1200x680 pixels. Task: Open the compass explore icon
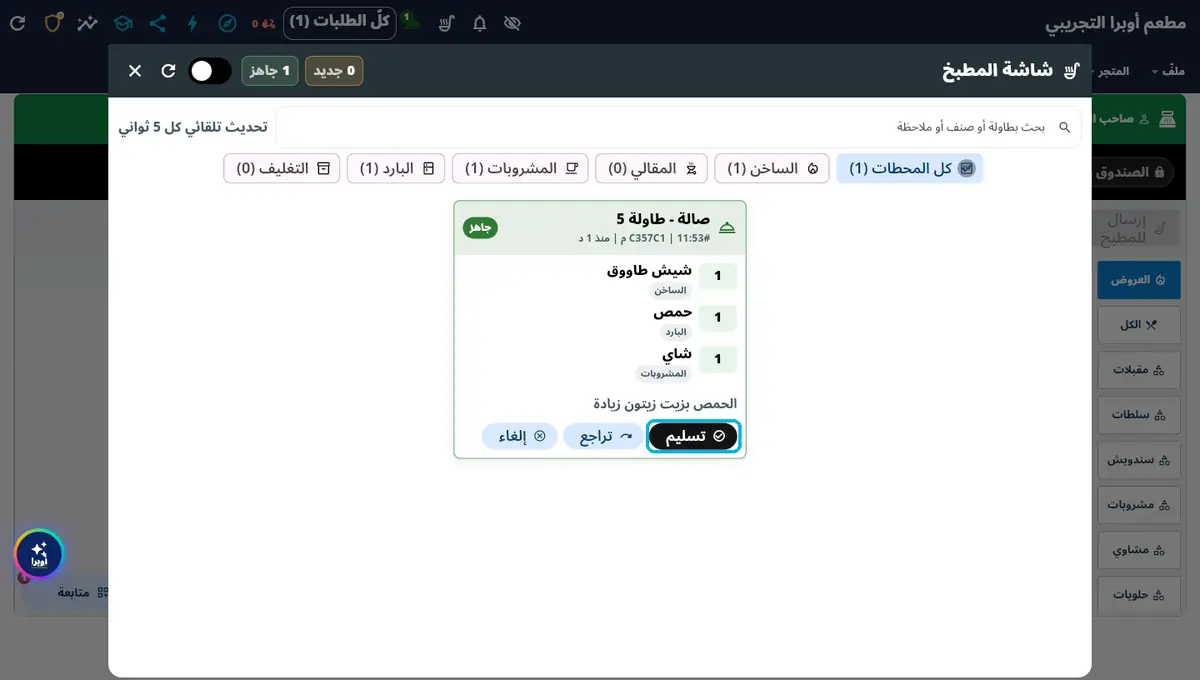[x=227, y=22]
